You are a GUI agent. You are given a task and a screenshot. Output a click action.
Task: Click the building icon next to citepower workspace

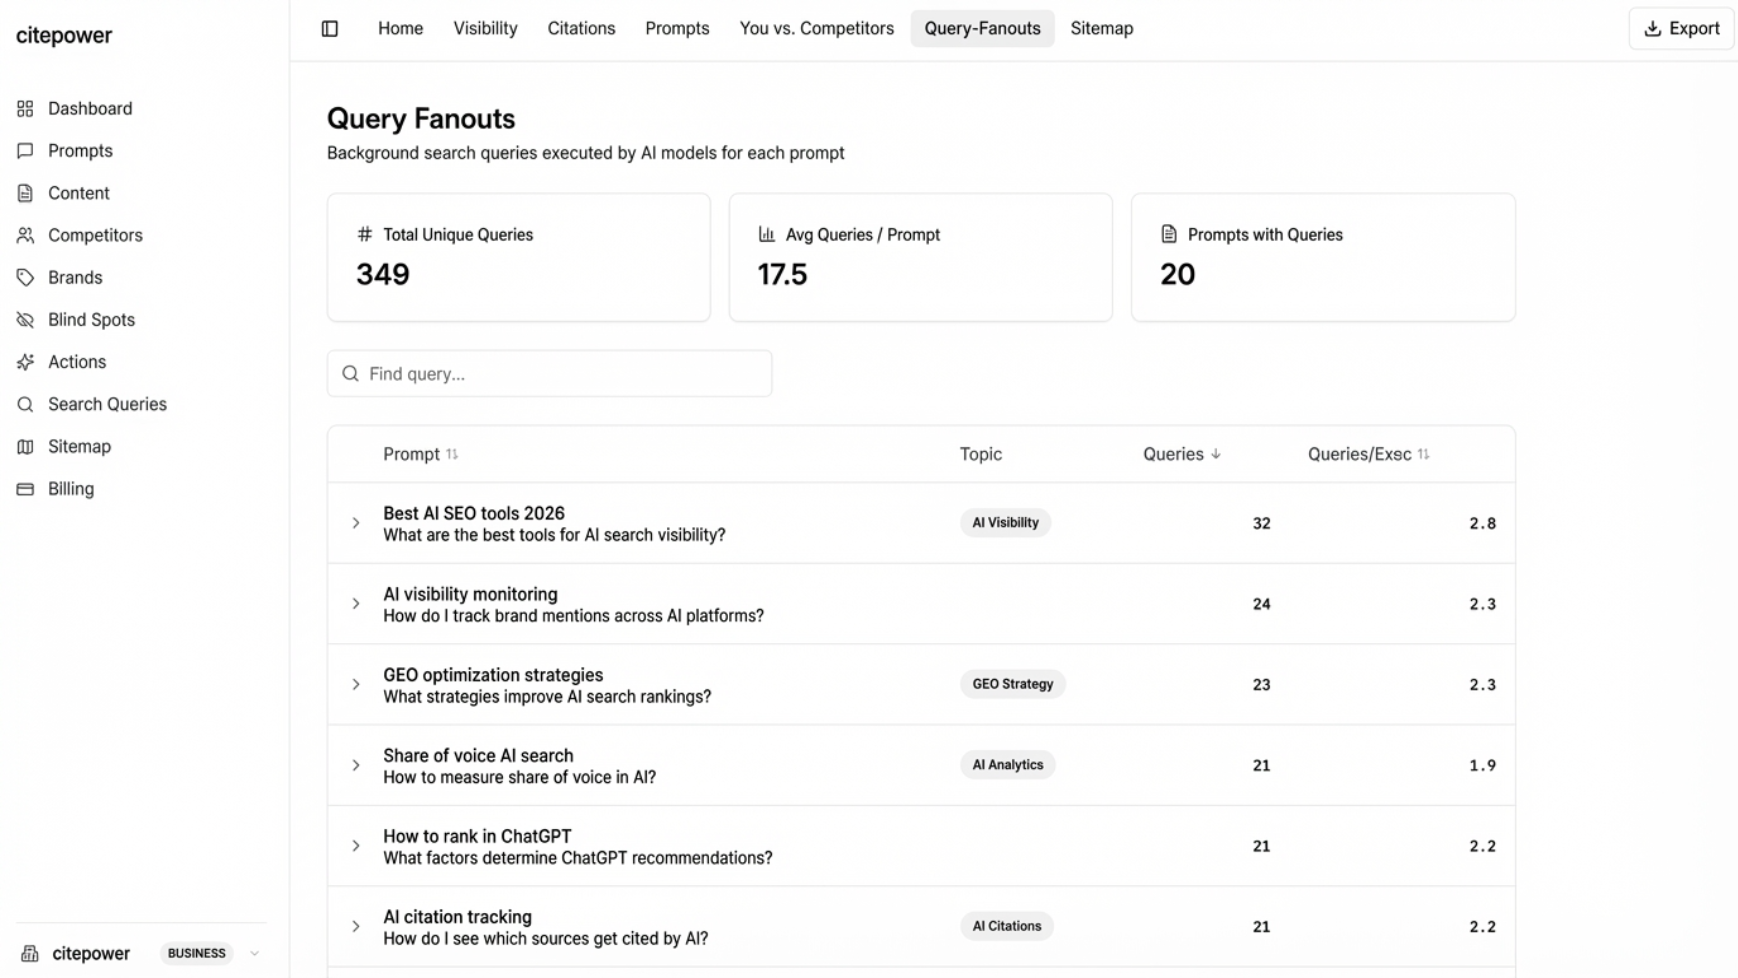pos(30,954)
